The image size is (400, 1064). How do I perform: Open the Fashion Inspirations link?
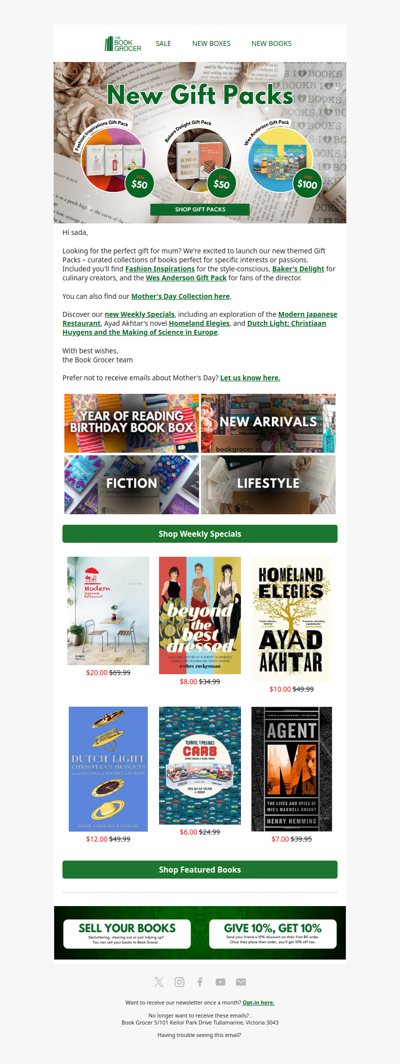point(160,269)
